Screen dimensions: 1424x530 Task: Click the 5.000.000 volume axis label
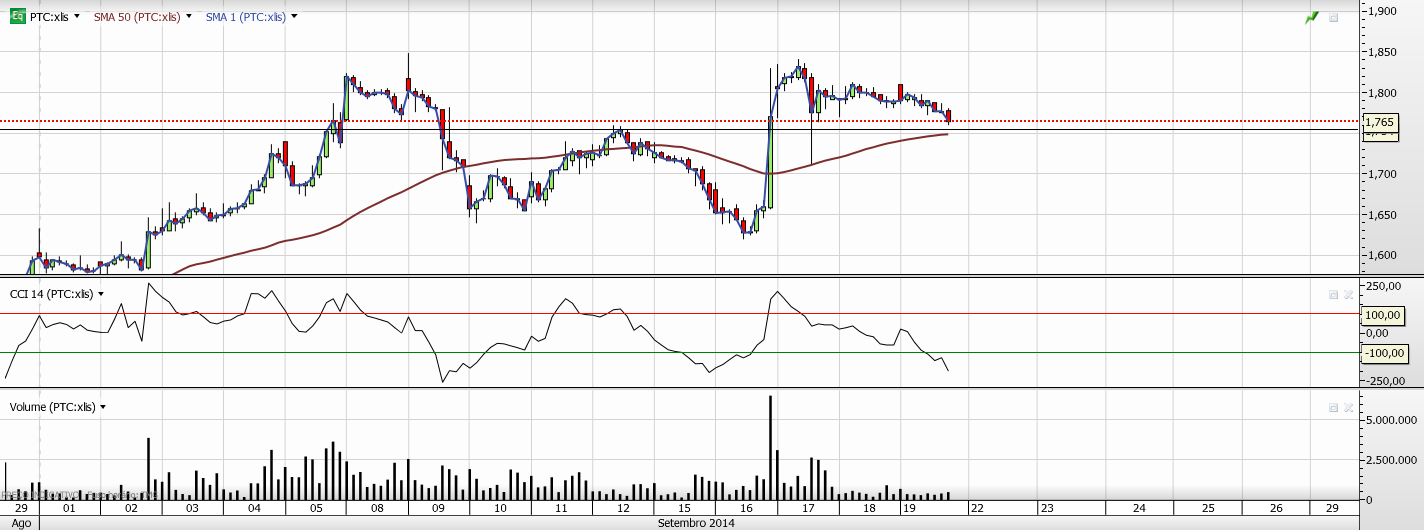point(1390,421)
